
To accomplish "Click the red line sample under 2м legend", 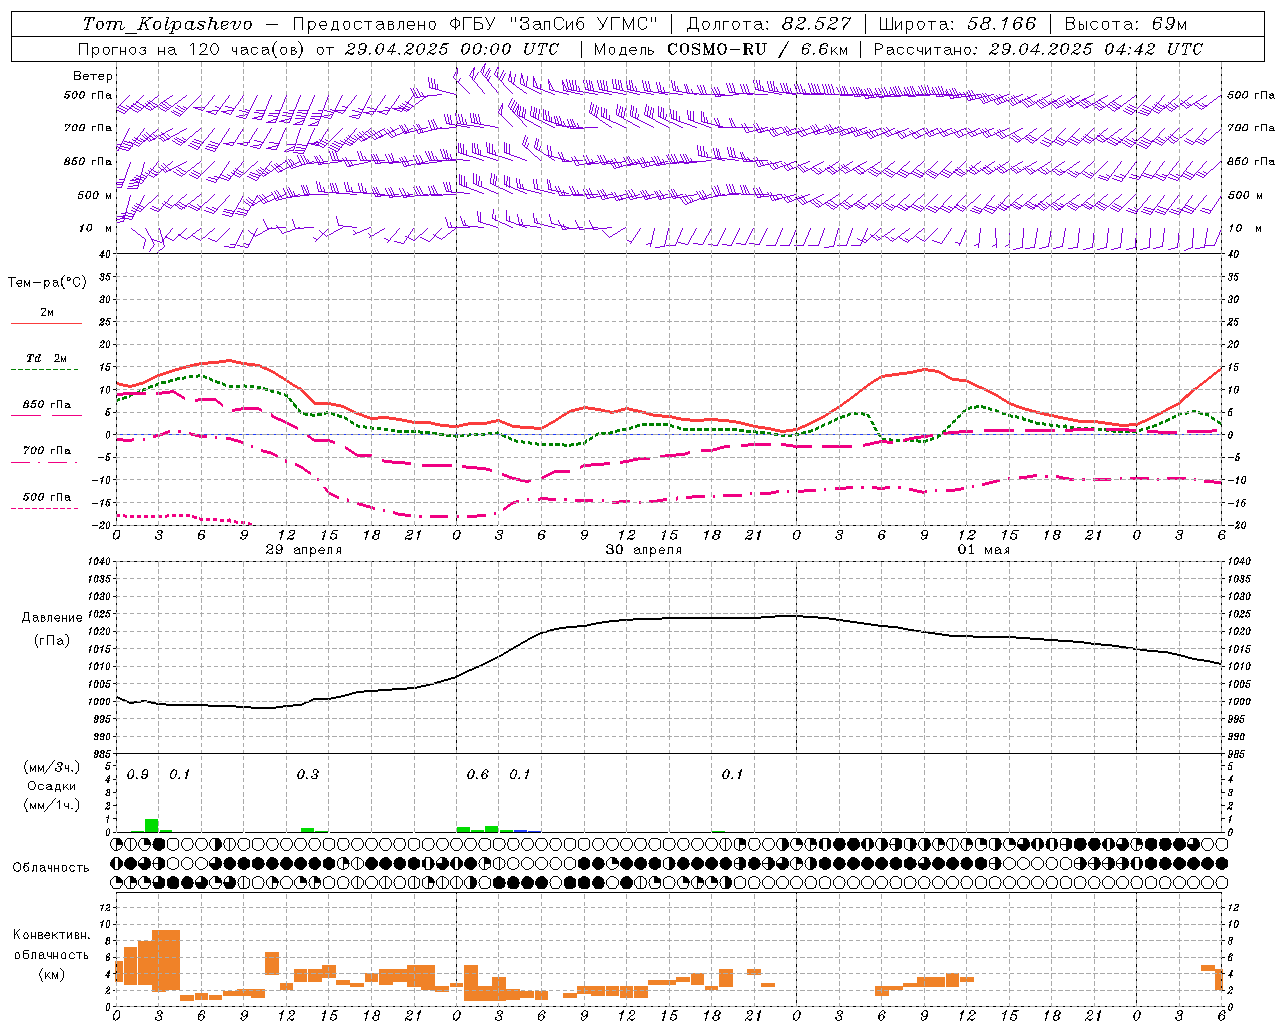I will 46,324.
